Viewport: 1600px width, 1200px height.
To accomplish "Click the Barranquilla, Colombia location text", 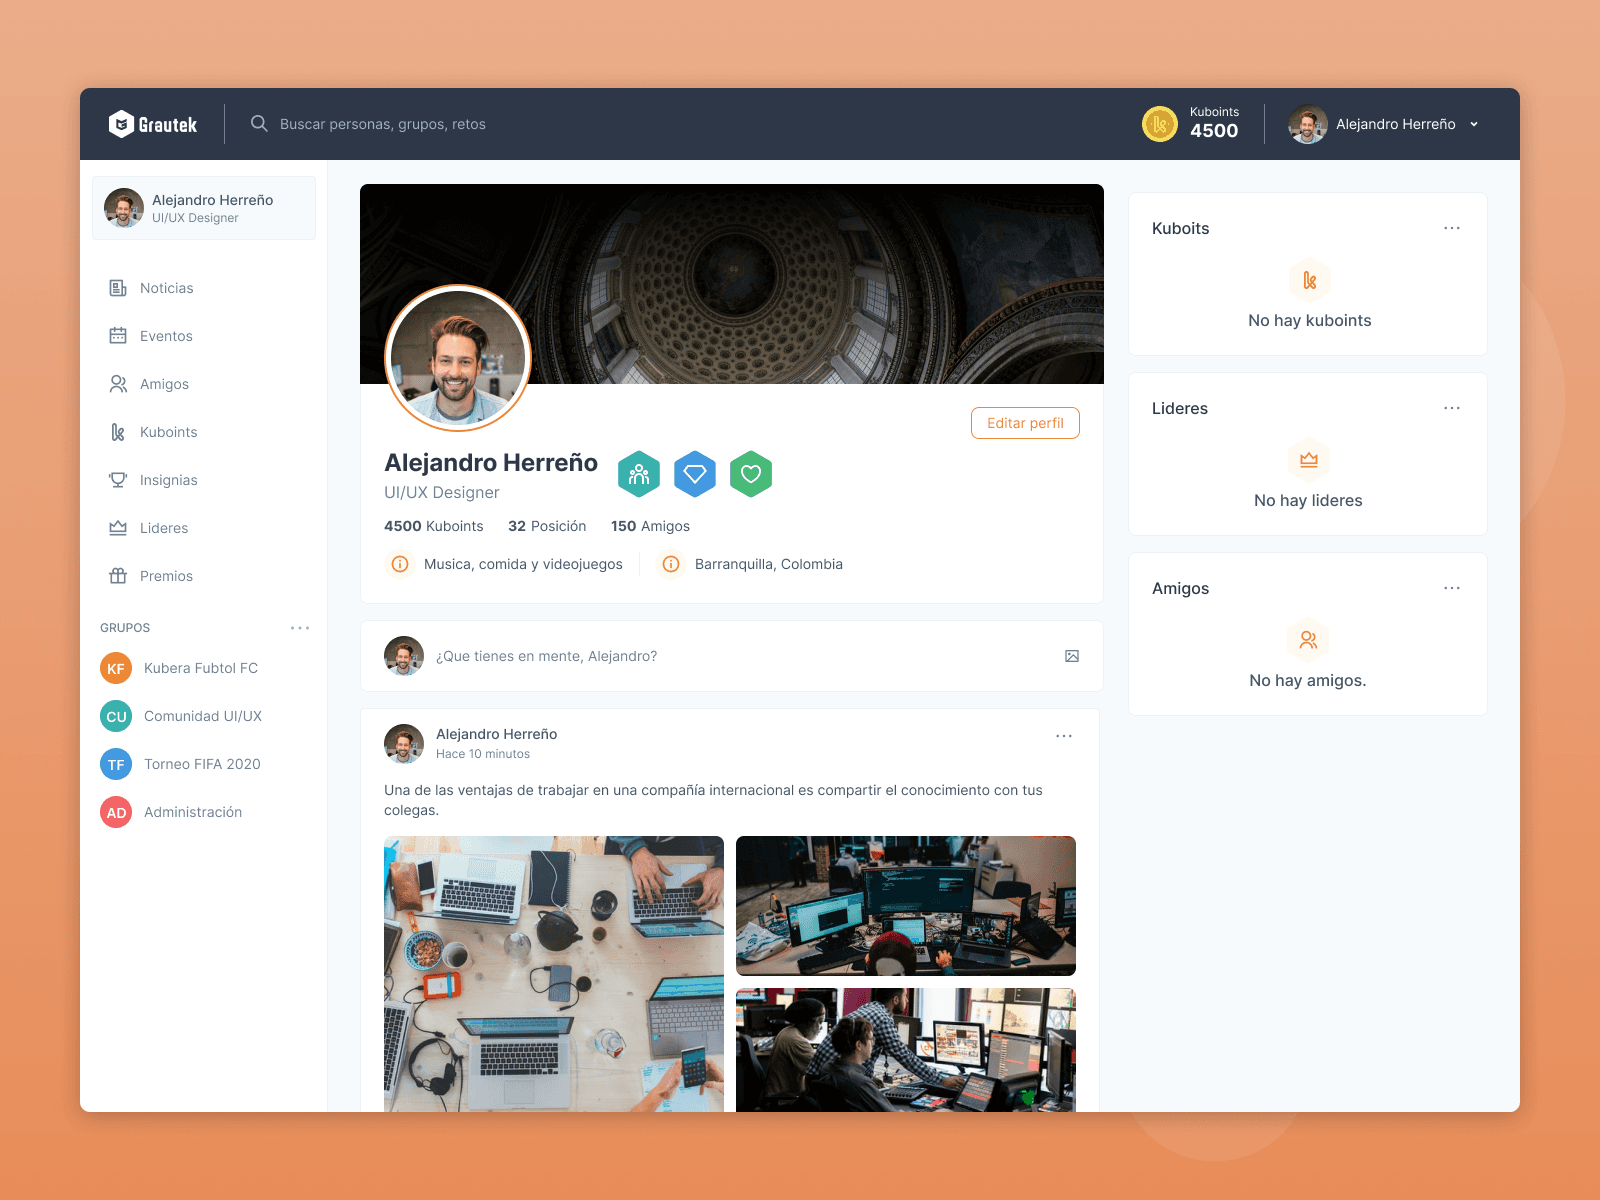I will pyautogui.click(x=769, y=564).
